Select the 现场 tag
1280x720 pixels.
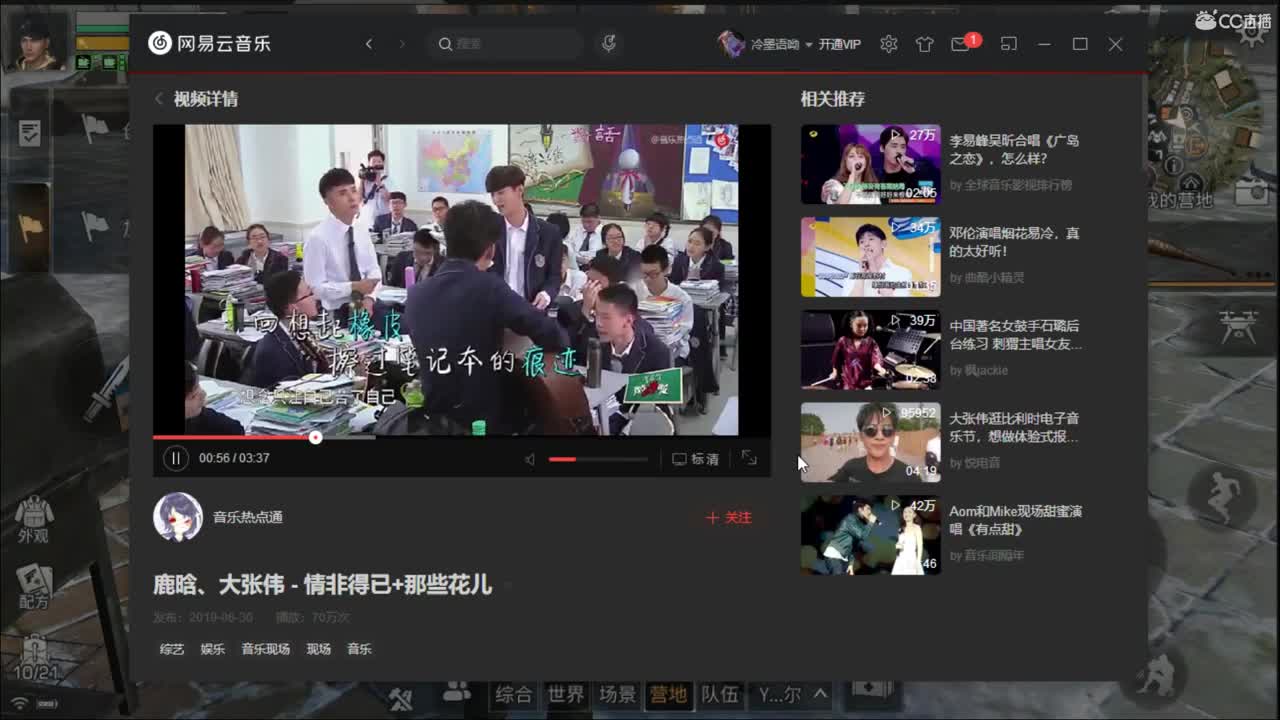pyautogui.click(x=318, y=649)
